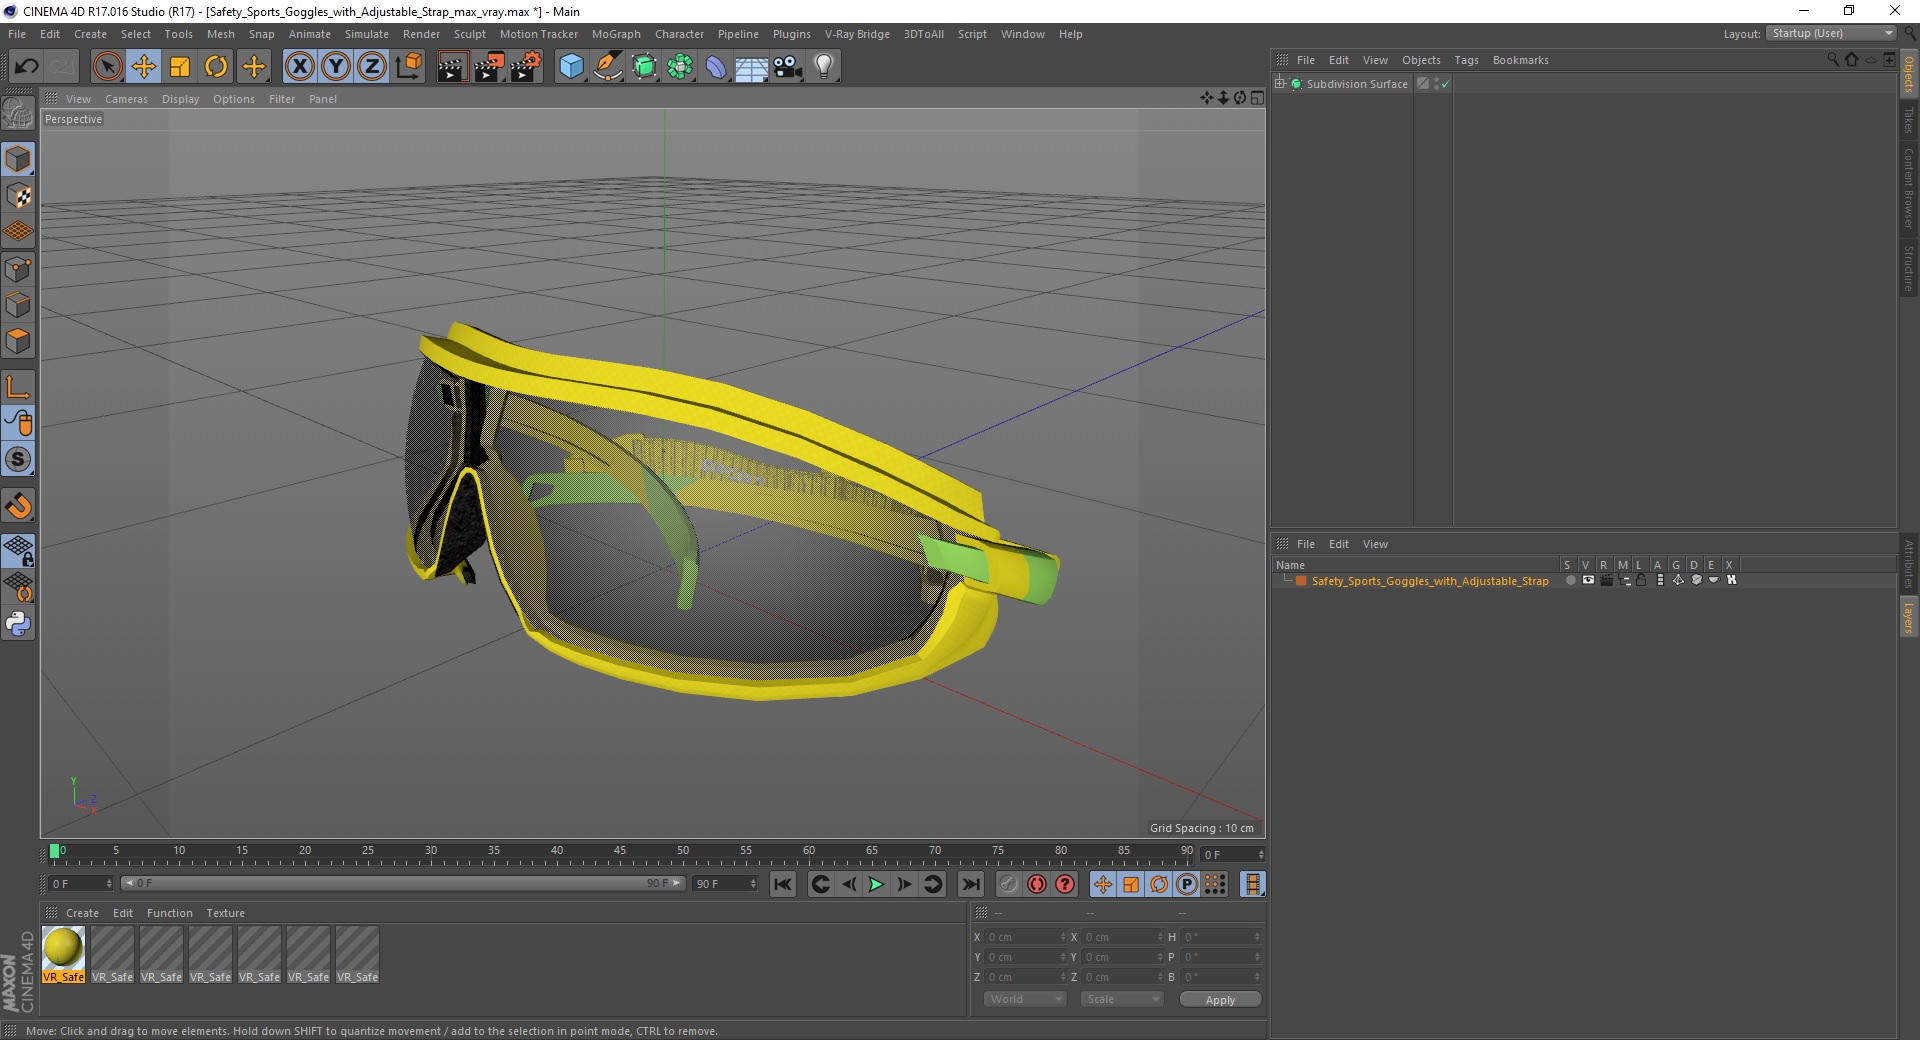1920x1040 pixels.
Task: Open Edit Render Settings icon
Action: pyautogui.click(x=526, y=67)
